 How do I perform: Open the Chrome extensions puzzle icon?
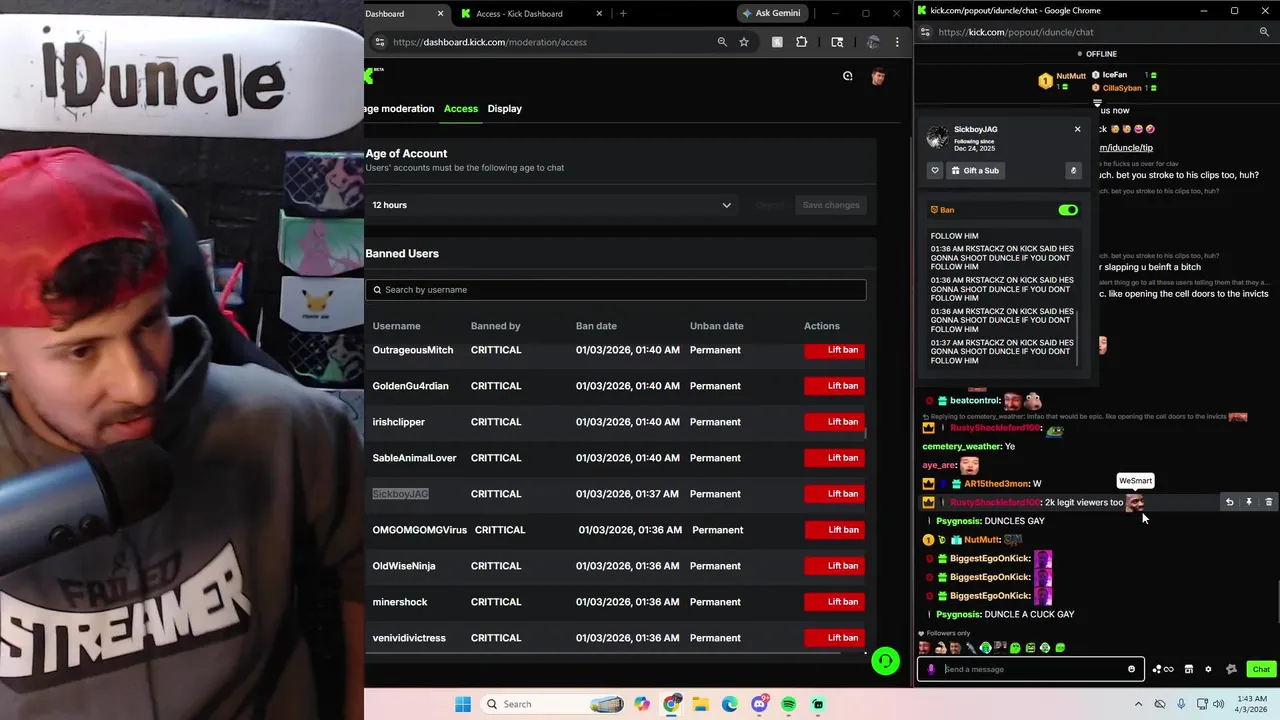[x=802, y=42]
